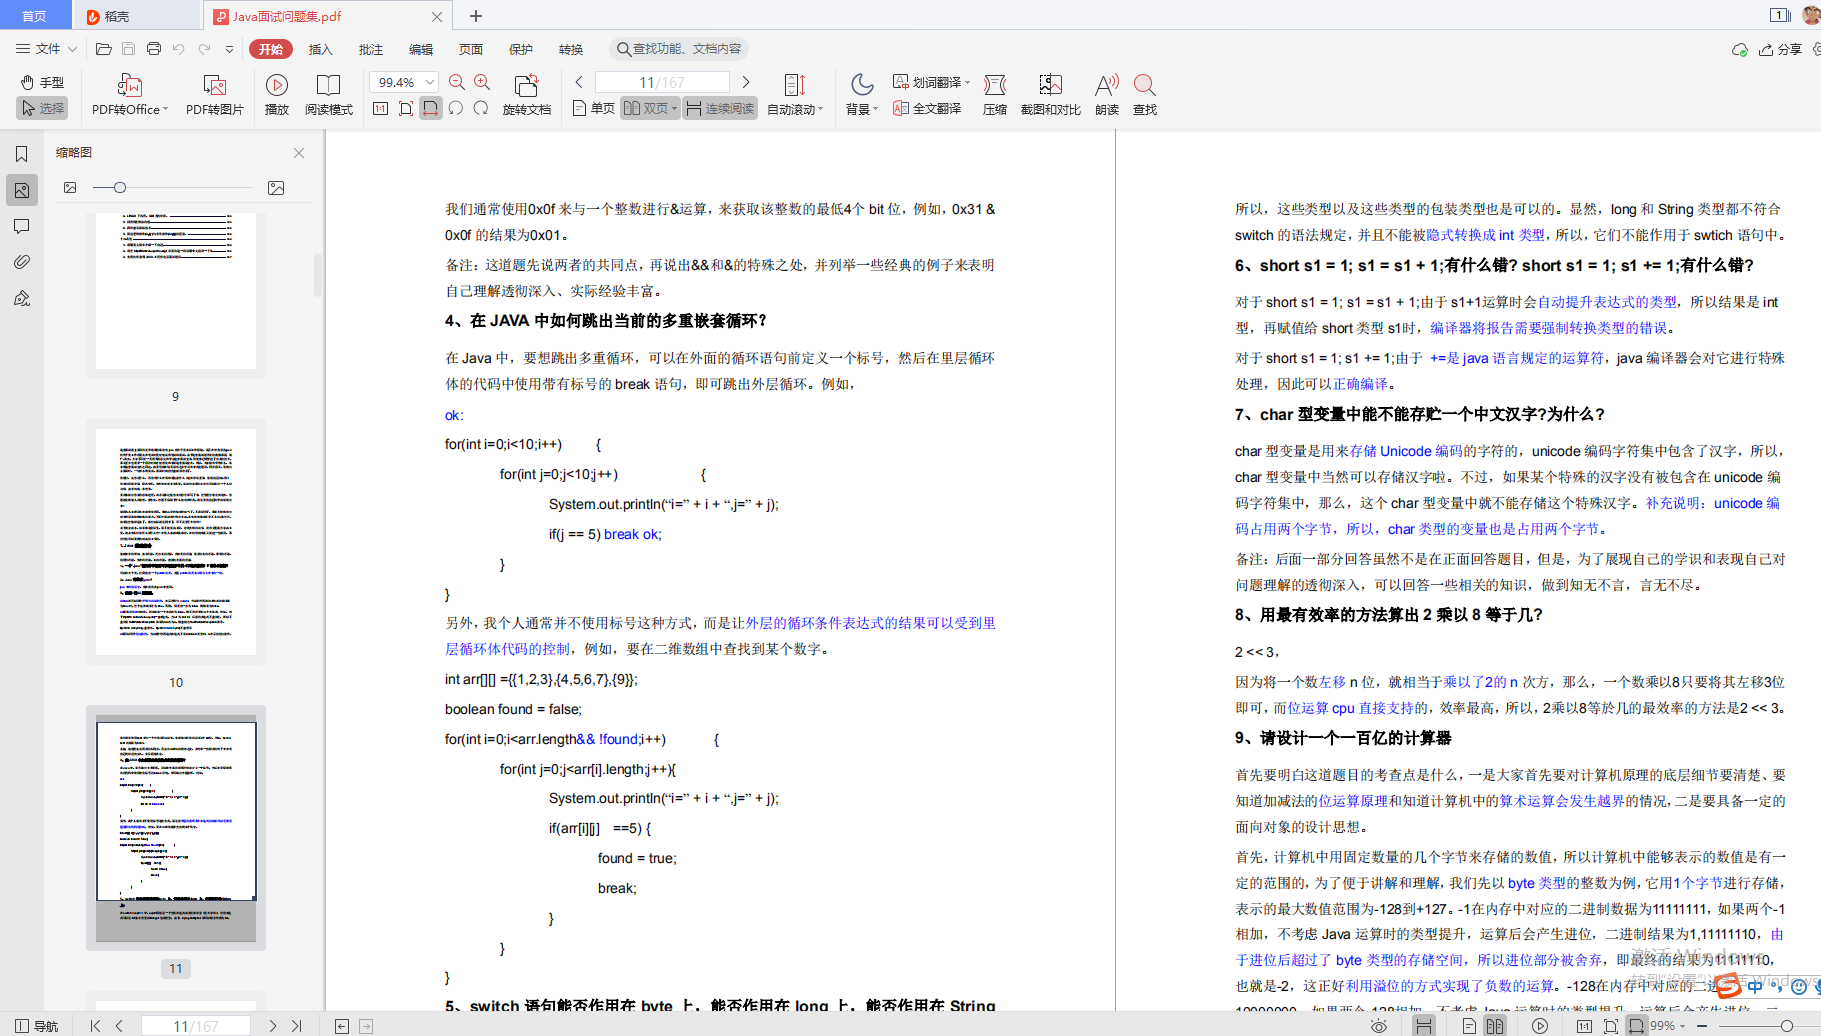The image size is (1821, 1036).
Task: Go to previous page arrow in ribbon
Action: coord(579,82)
